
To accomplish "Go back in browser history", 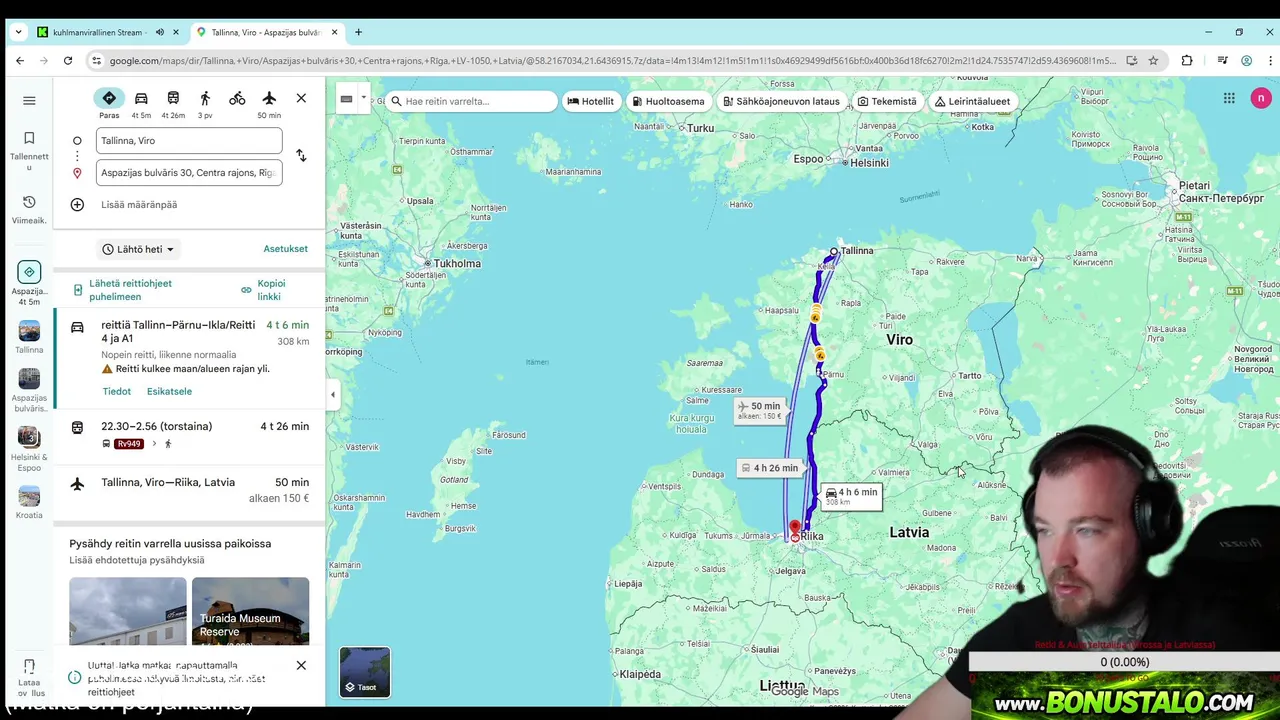I will point(20,60).
